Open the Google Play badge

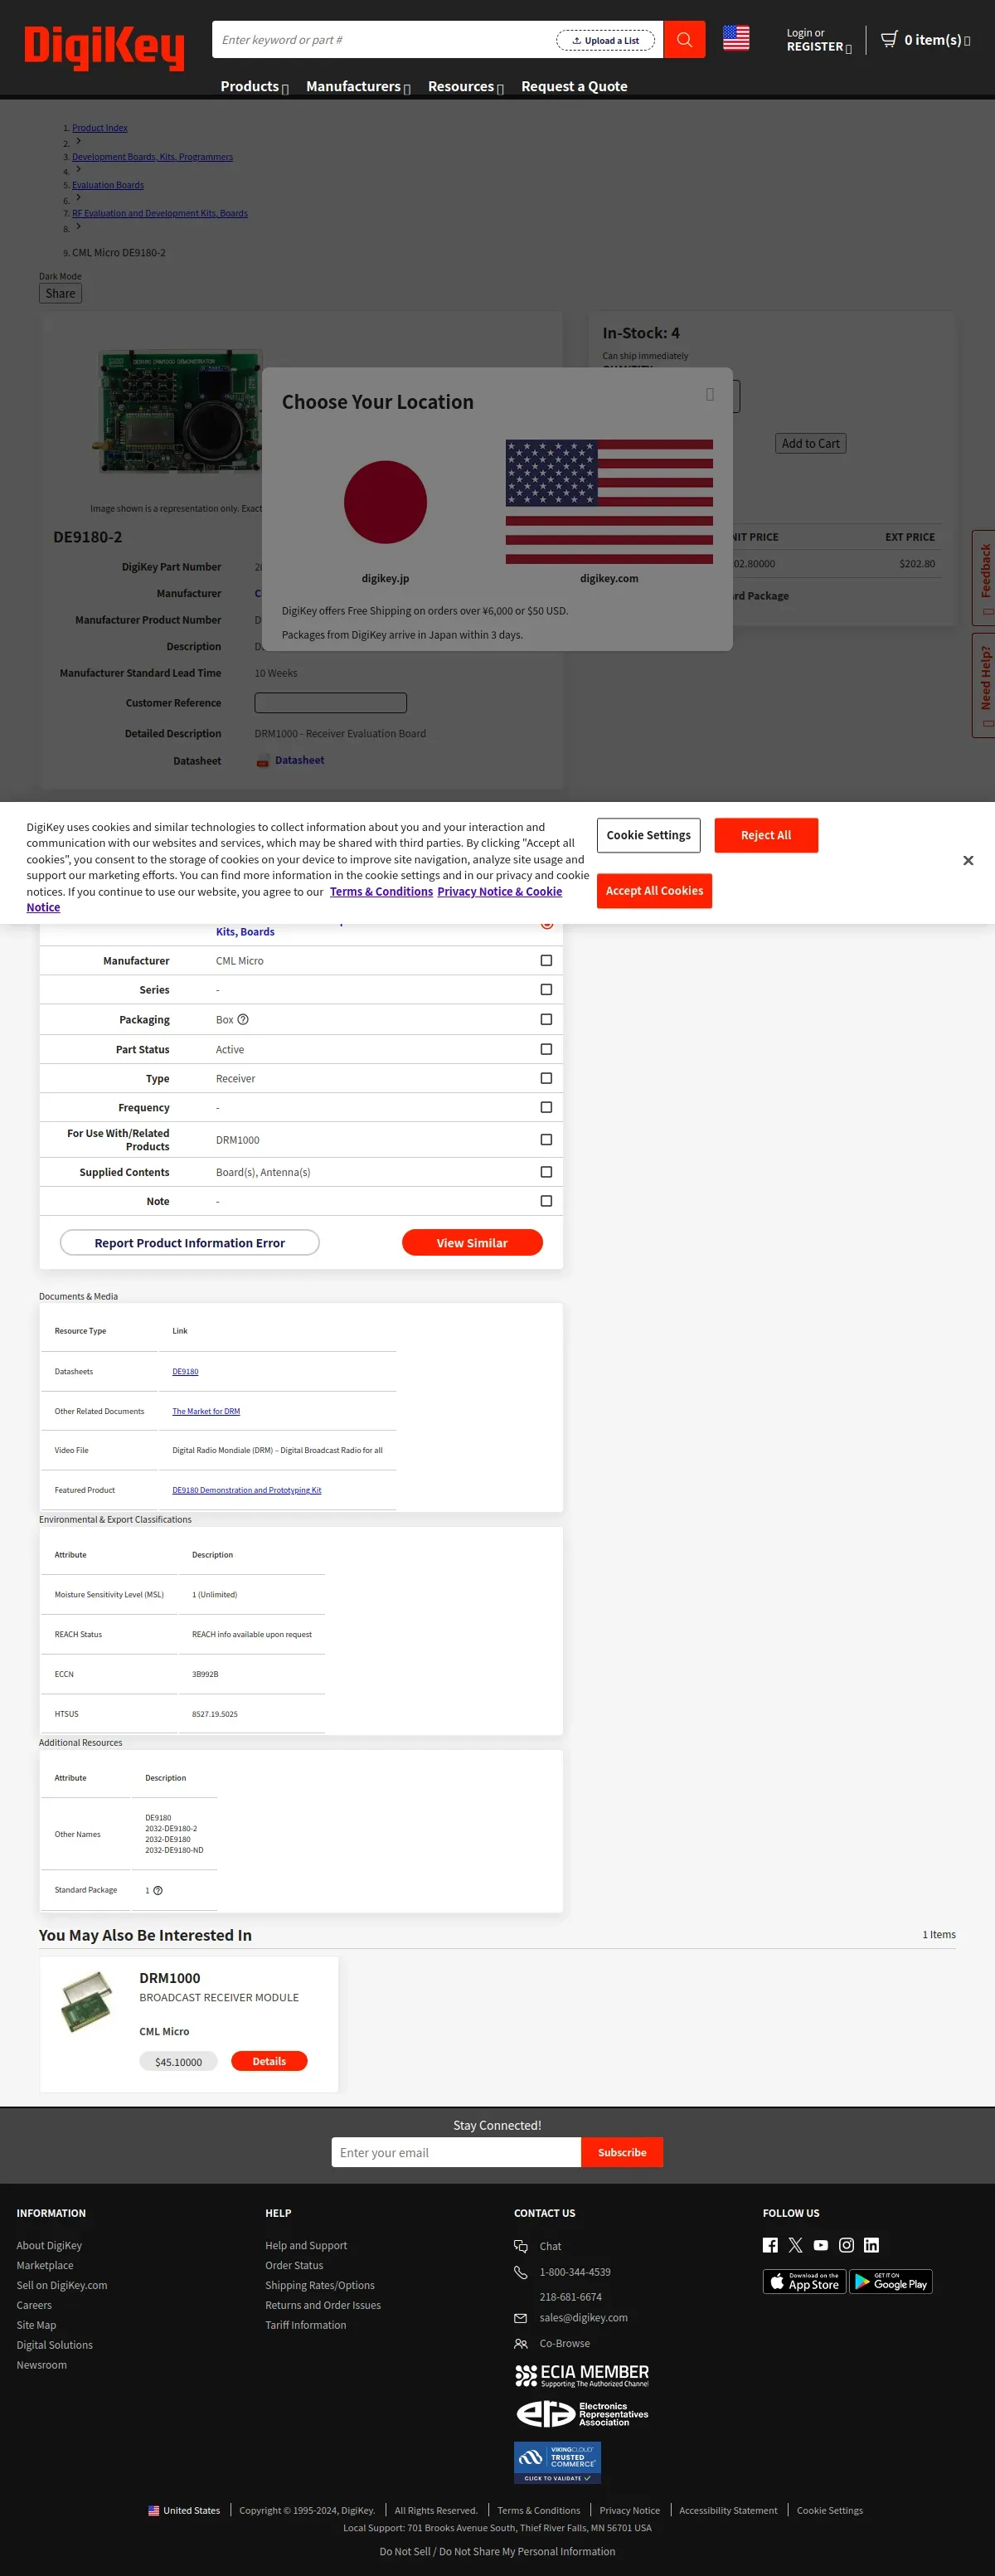(891, 2281)
